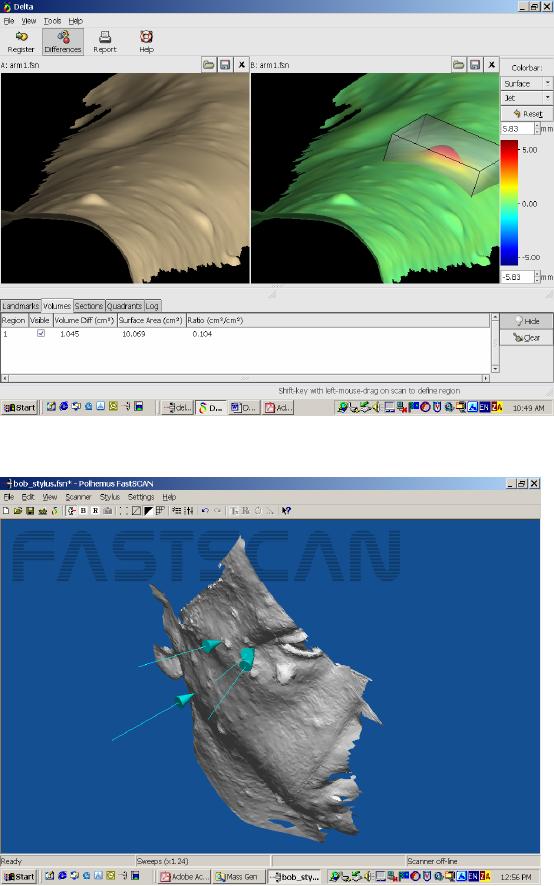Switch to the Sections tab
The image size is (554, 886).
(x=89, y=306)
